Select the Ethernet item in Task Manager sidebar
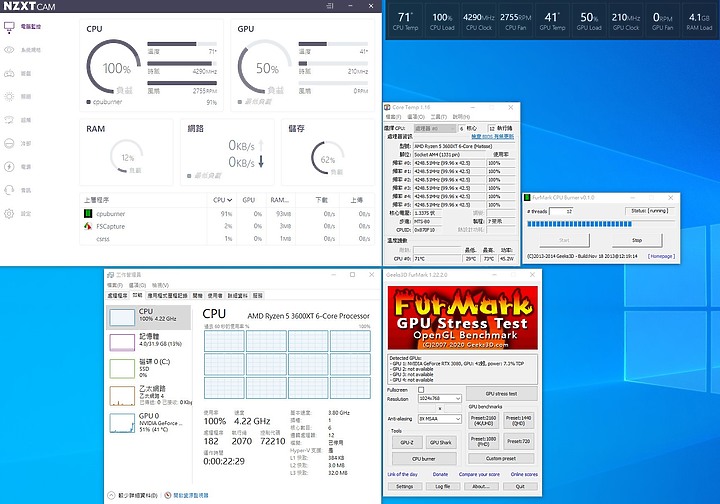The height and width of the screenshot is (504, 720). 149,395
